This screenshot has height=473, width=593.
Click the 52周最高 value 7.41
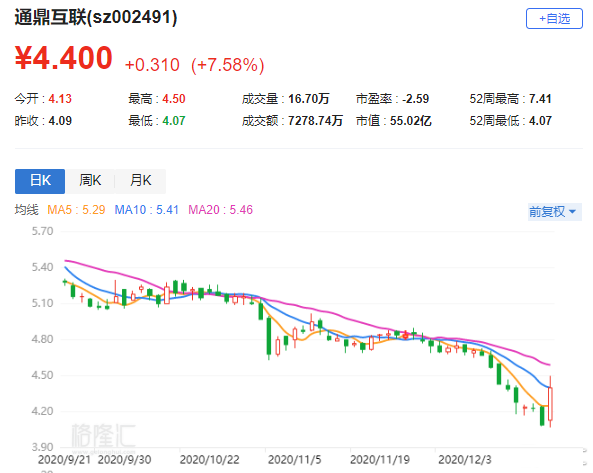(540, 99)
